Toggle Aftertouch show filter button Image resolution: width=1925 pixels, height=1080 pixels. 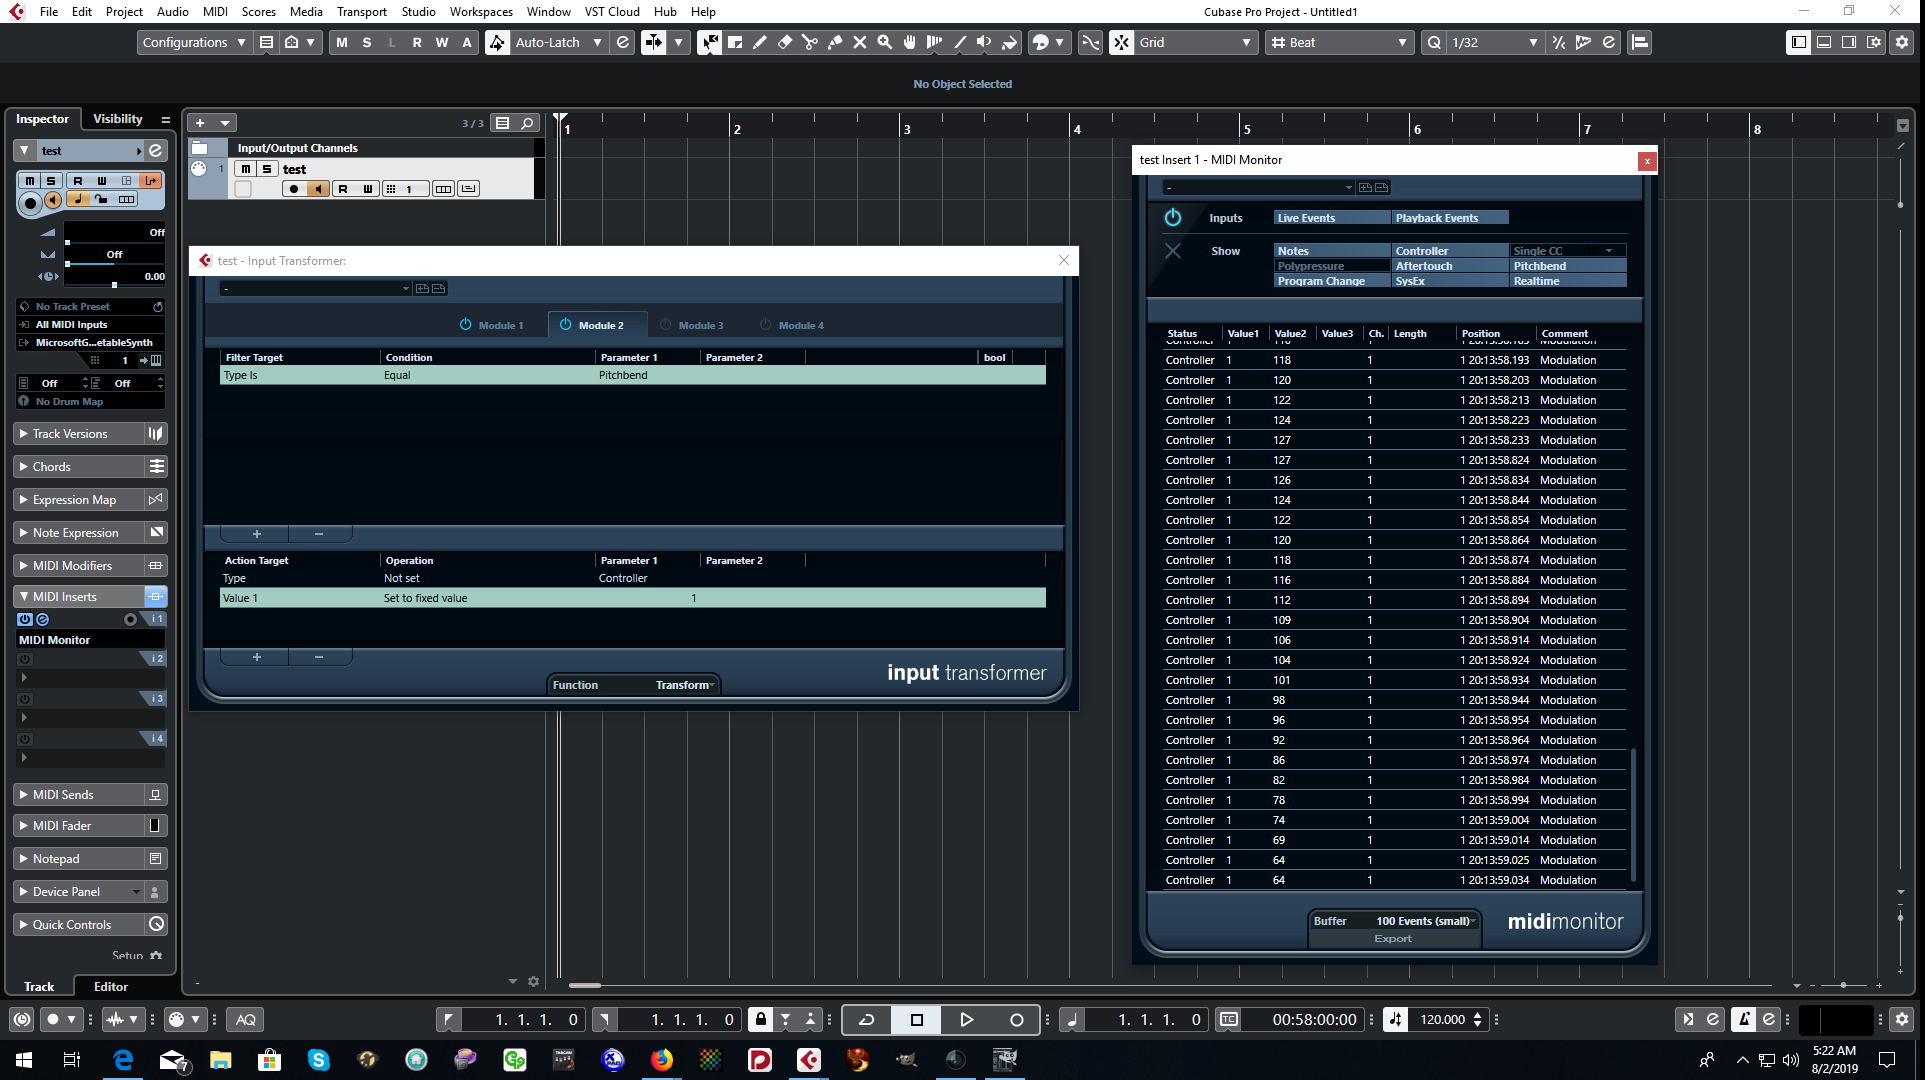(x=1450, y=266)
